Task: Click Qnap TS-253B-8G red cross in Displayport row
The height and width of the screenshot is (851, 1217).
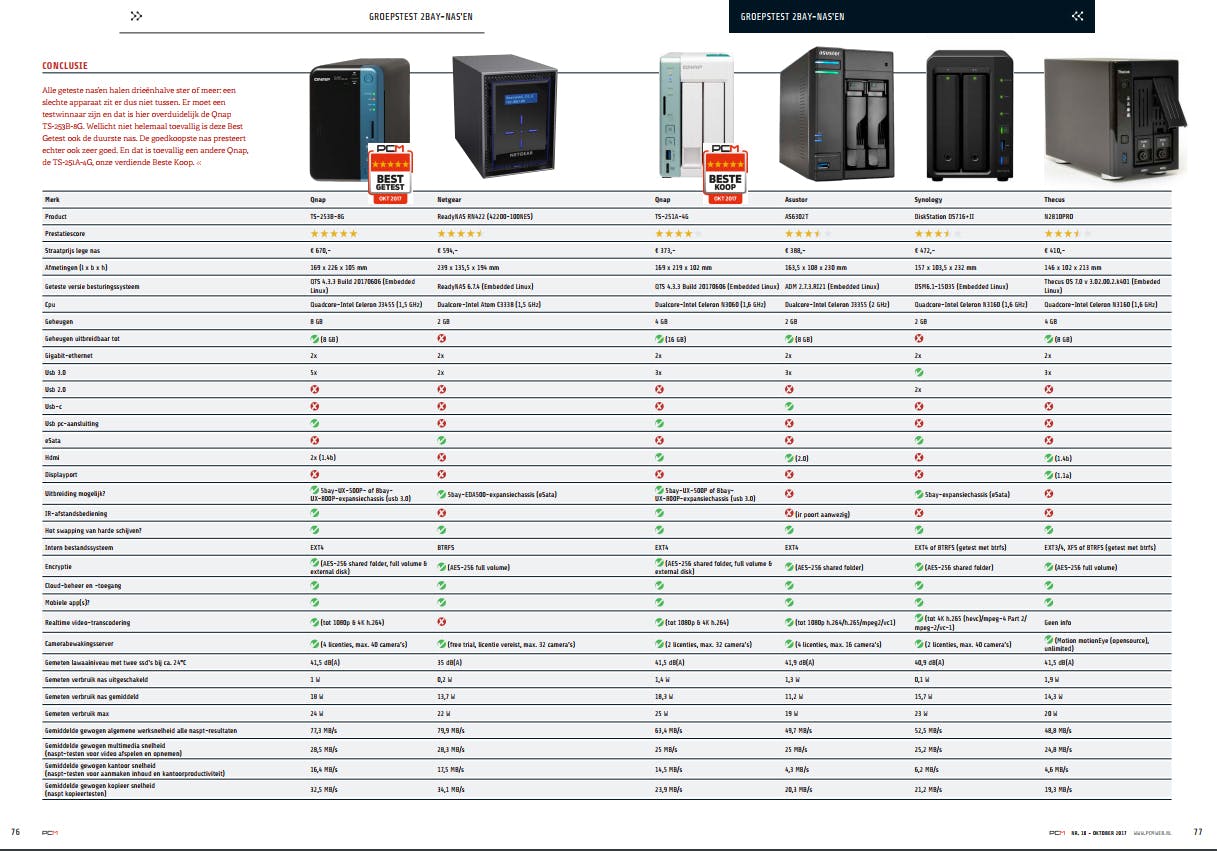Action: (316, 474)
